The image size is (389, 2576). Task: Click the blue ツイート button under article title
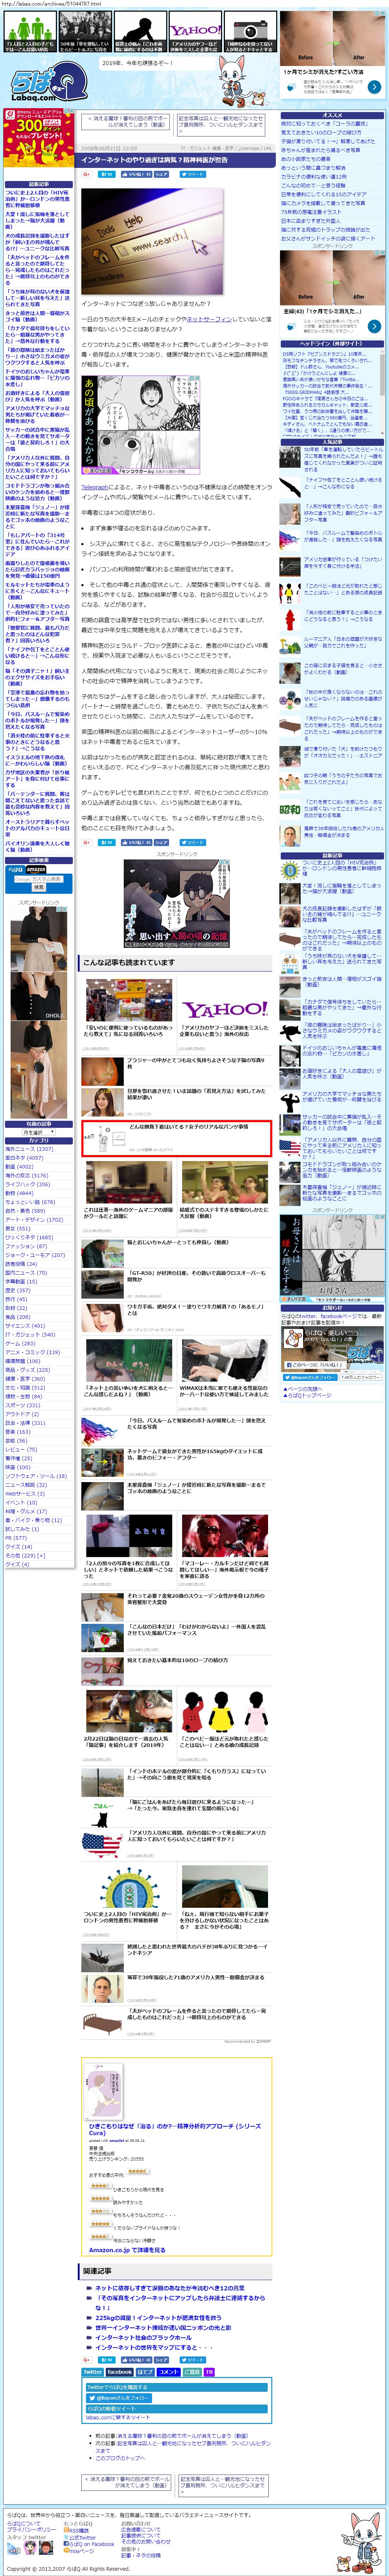click(x=193, y=174)
